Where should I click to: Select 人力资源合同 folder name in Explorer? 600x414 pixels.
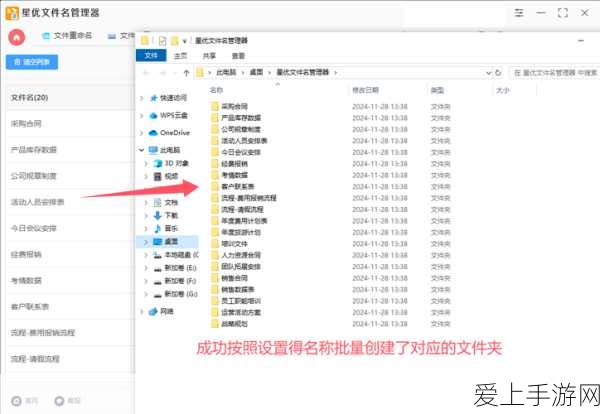[x=241, y=255]
